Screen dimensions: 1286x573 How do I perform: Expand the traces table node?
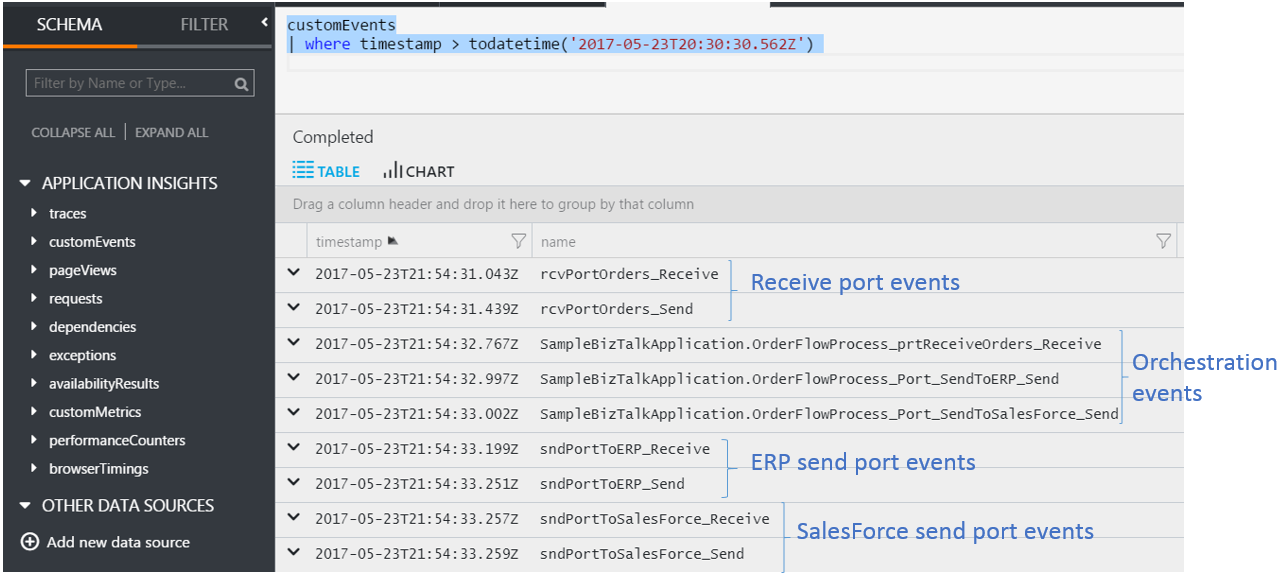click(x=35, y=213)
